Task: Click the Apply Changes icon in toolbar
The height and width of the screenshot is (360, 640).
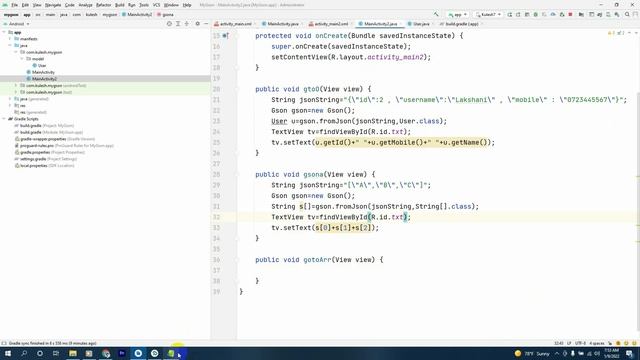Action: coord(518,14)
